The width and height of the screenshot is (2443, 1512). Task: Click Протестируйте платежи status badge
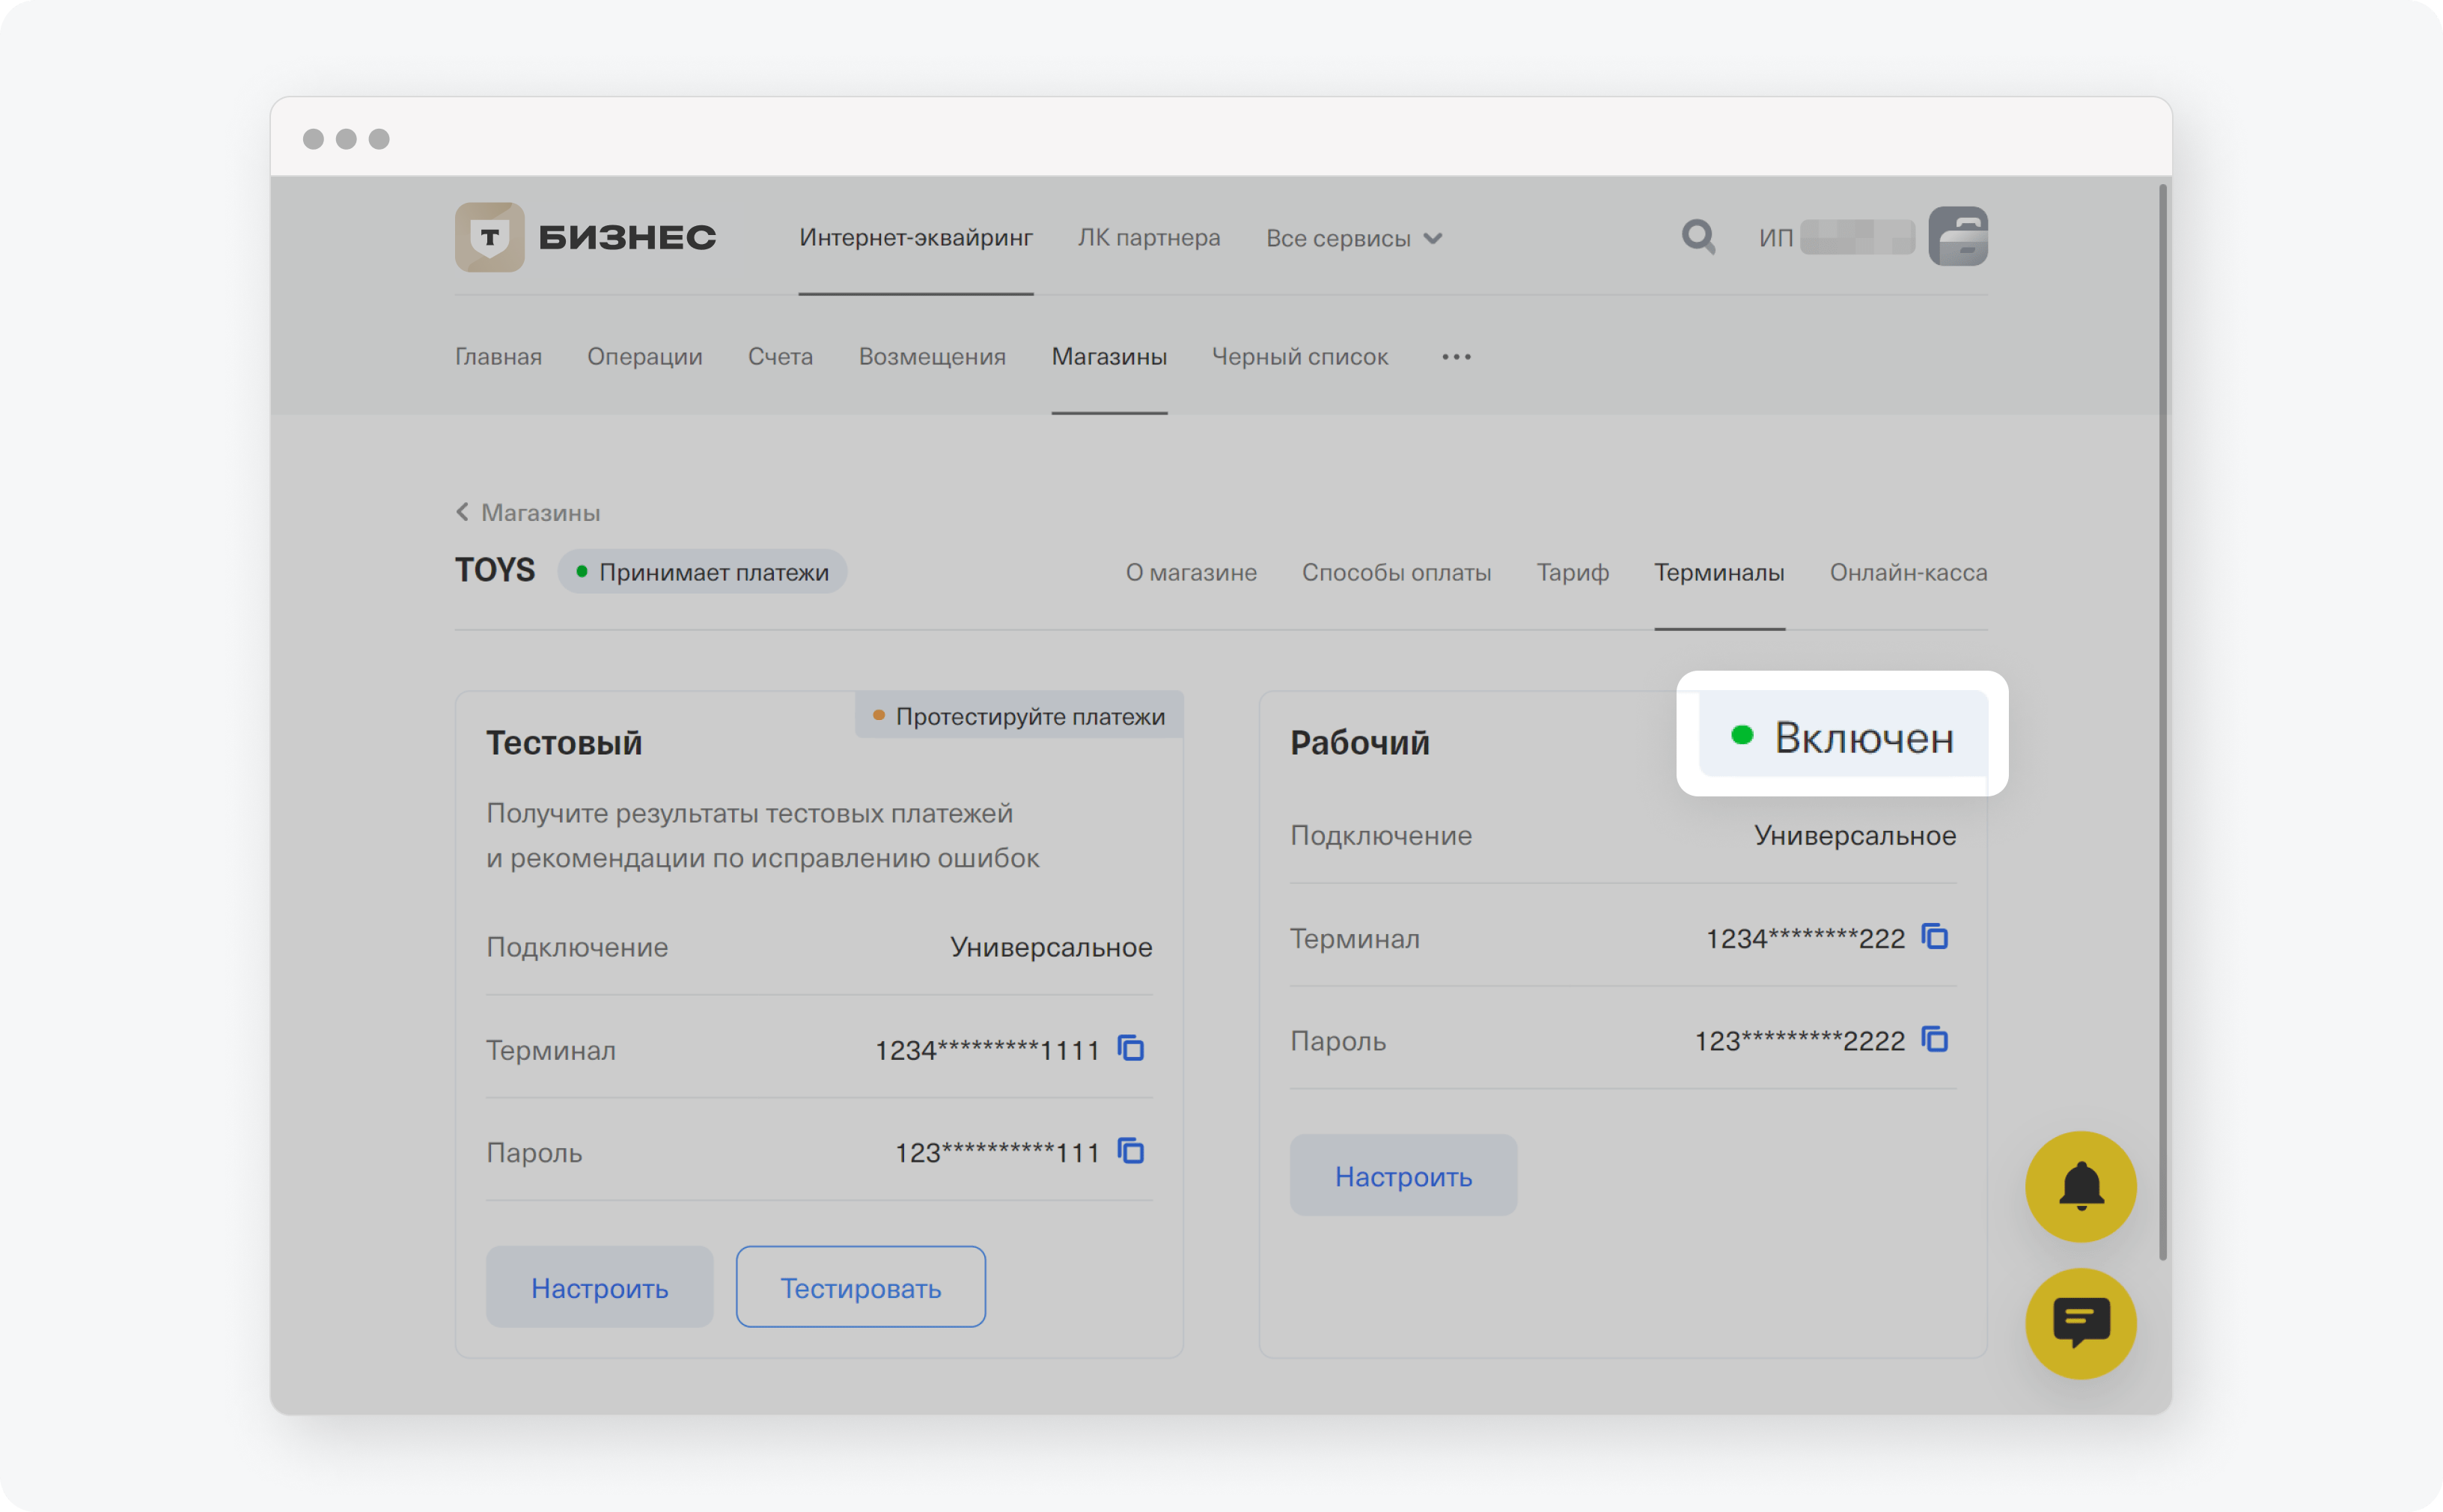coord(1019,716)
